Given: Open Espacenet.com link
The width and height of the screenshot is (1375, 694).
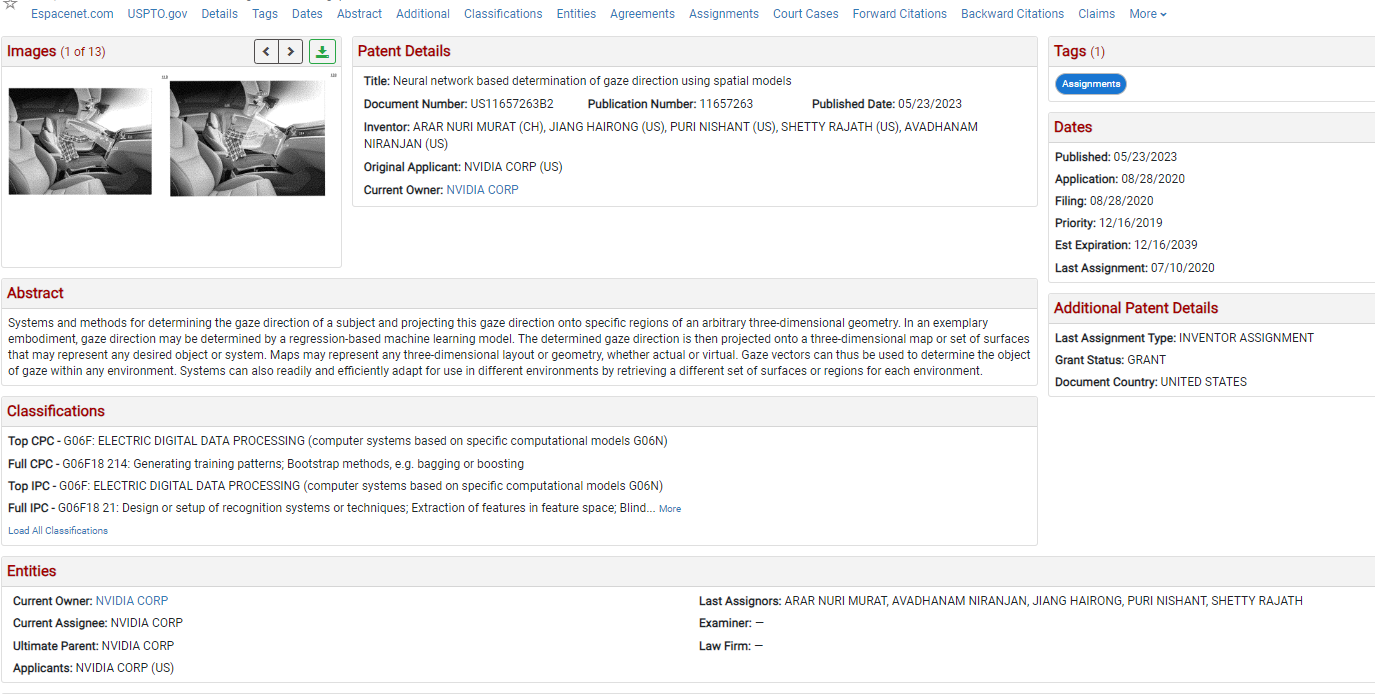Looking at the screenshot, I should pyautogui.click(x=72, y=14).
